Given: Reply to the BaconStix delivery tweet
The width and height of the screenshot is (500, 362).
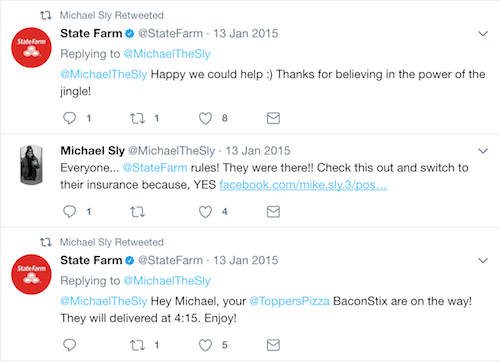Looking at the screenshot, I should pos(69,345).
